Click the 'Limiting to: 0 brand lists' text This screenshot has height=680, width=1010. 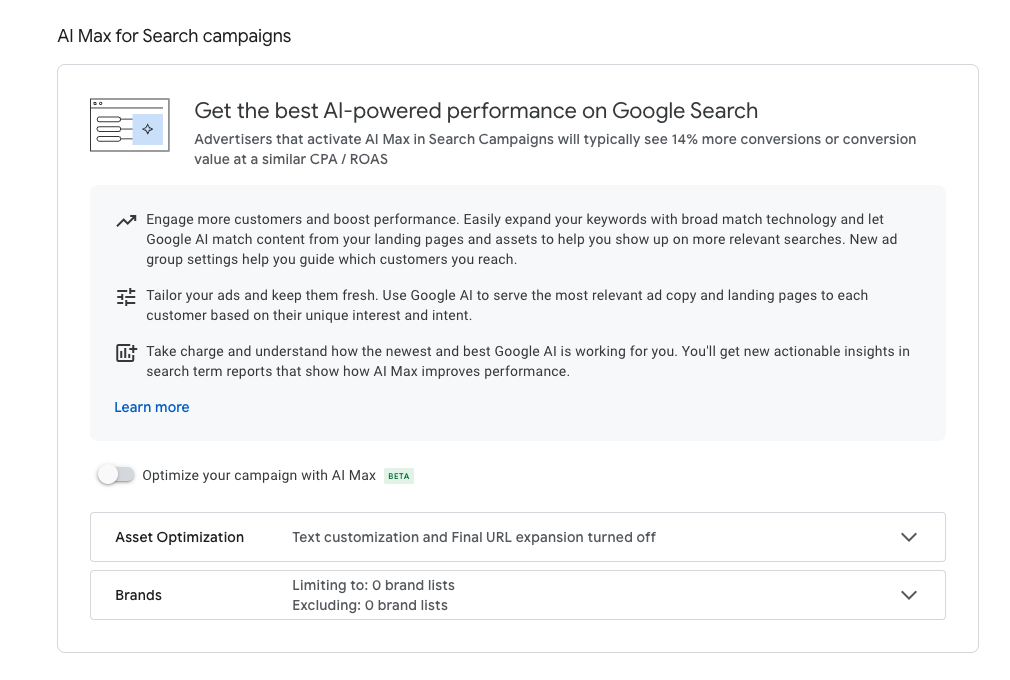(x=374, y=585)
